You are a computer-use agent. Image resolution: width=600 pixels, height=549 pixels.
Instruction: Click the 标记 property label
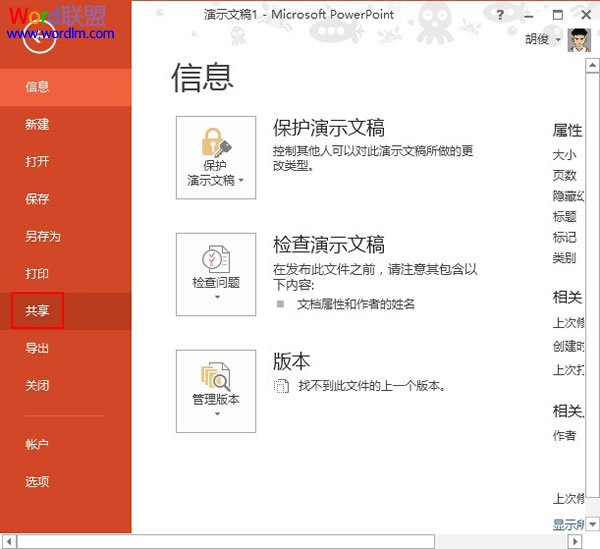(x=564, y=237)
